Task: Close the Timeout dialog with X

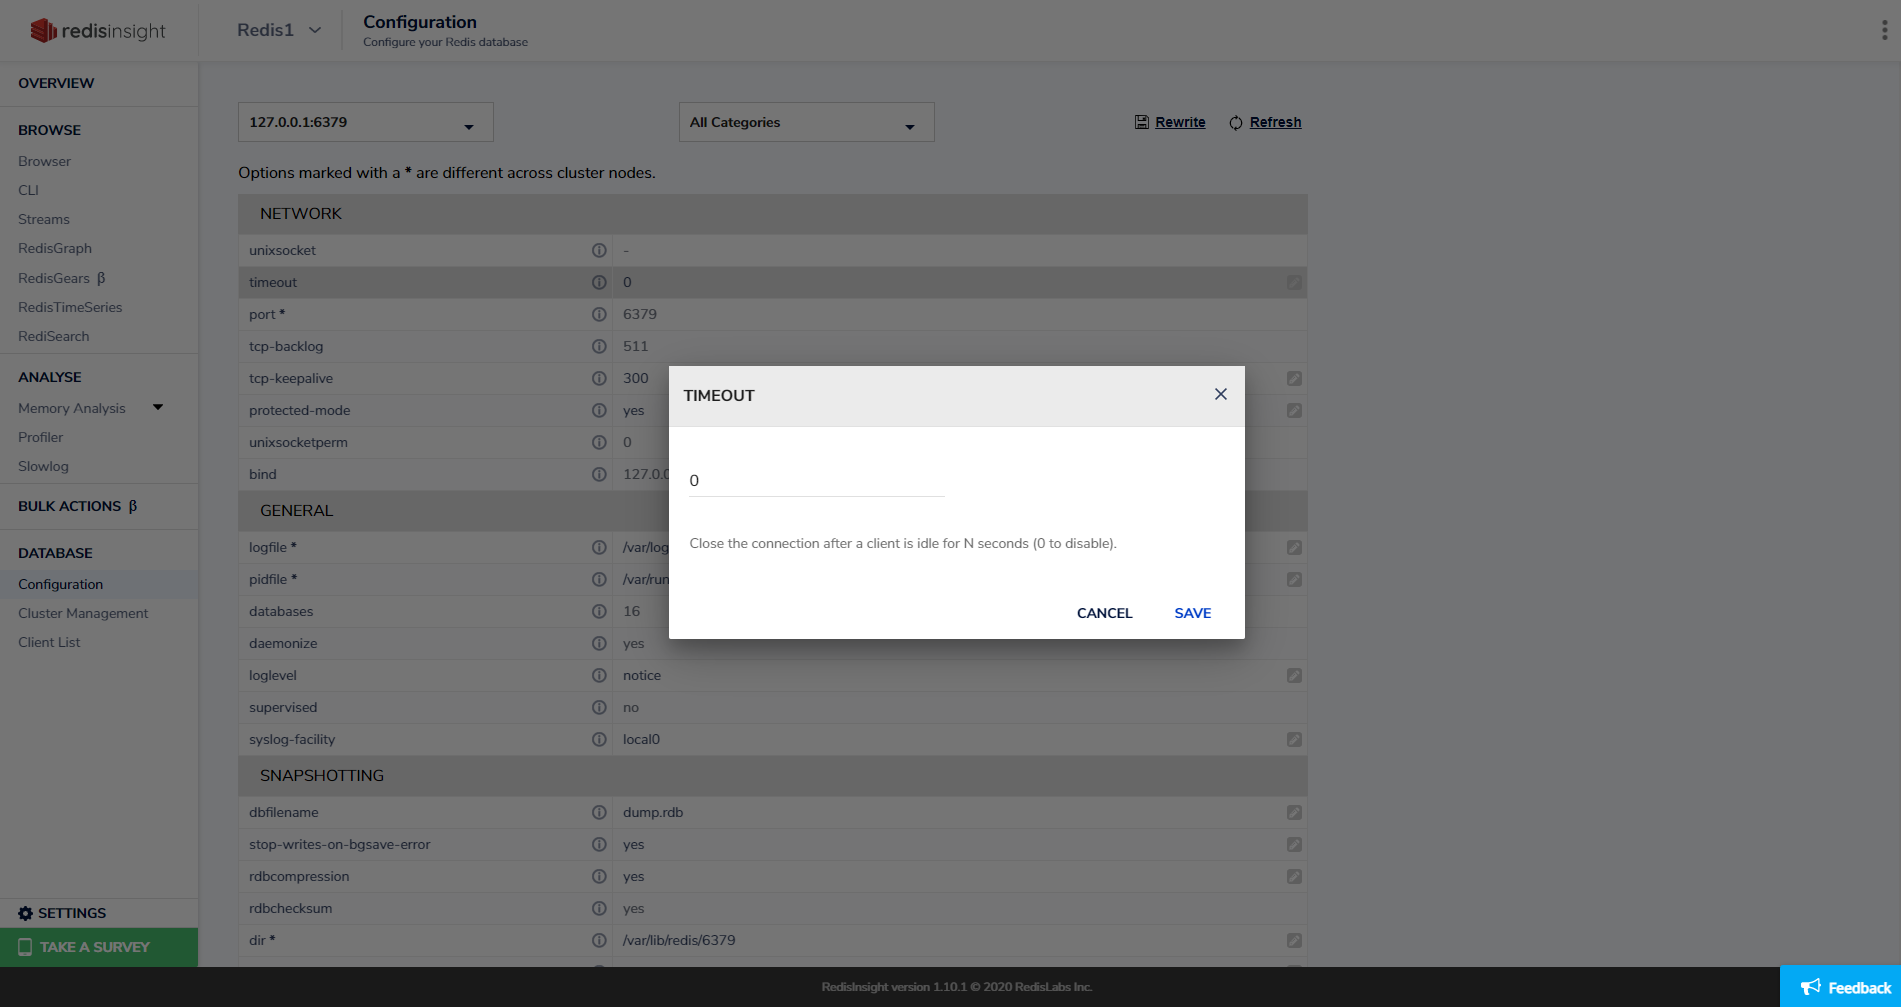Action: [1220, 394]
